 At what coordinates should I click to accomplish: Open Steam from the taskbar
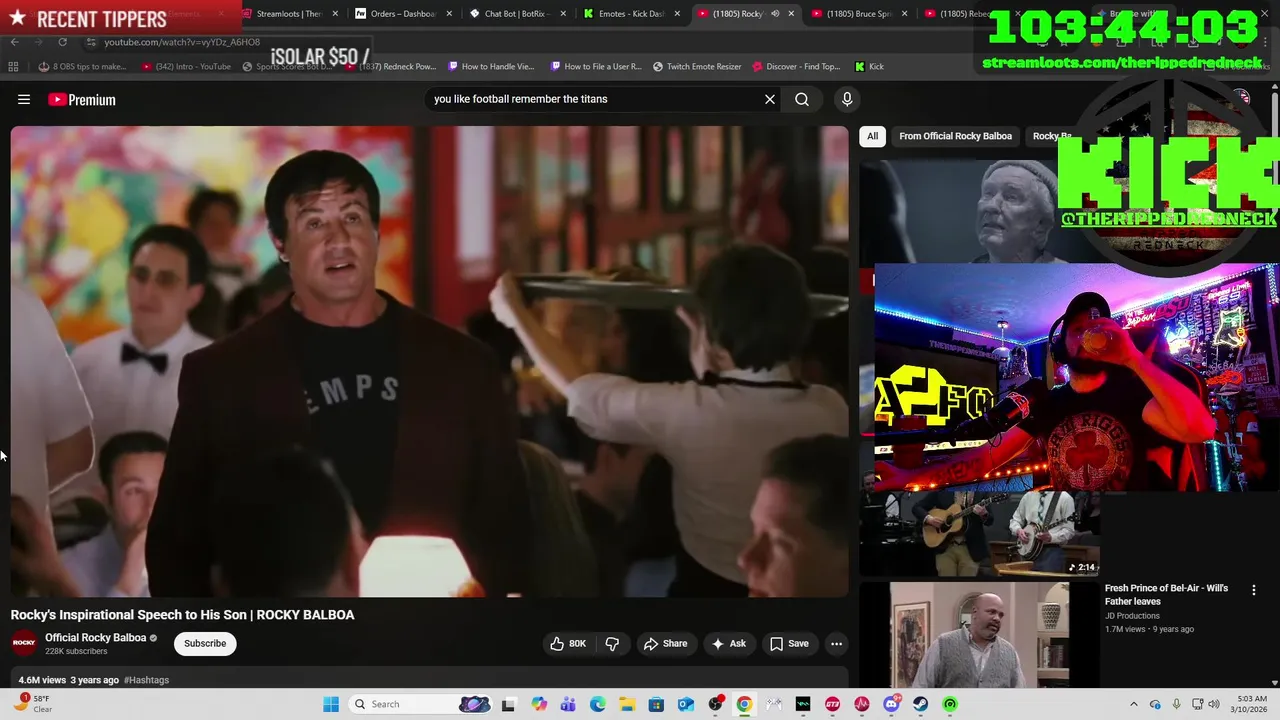click(920, 704)
